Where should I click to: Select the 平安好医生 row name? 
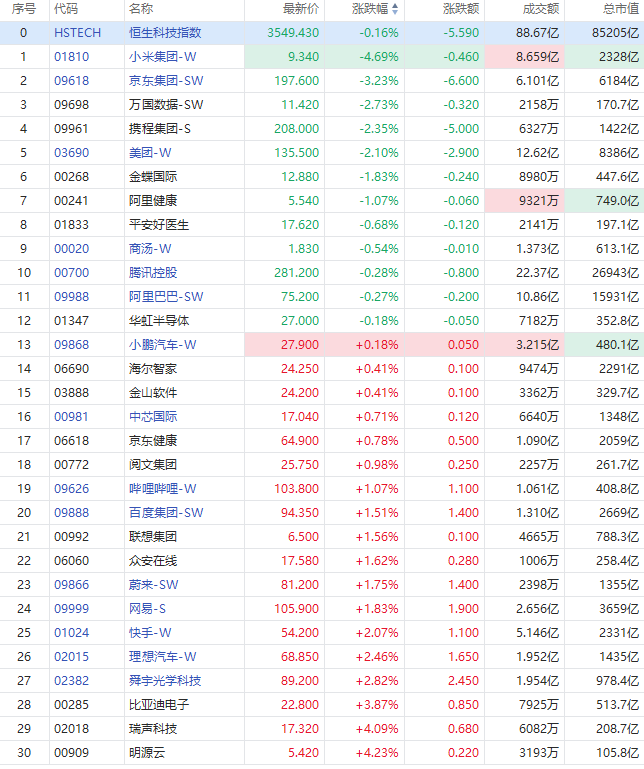click(159, 225)
